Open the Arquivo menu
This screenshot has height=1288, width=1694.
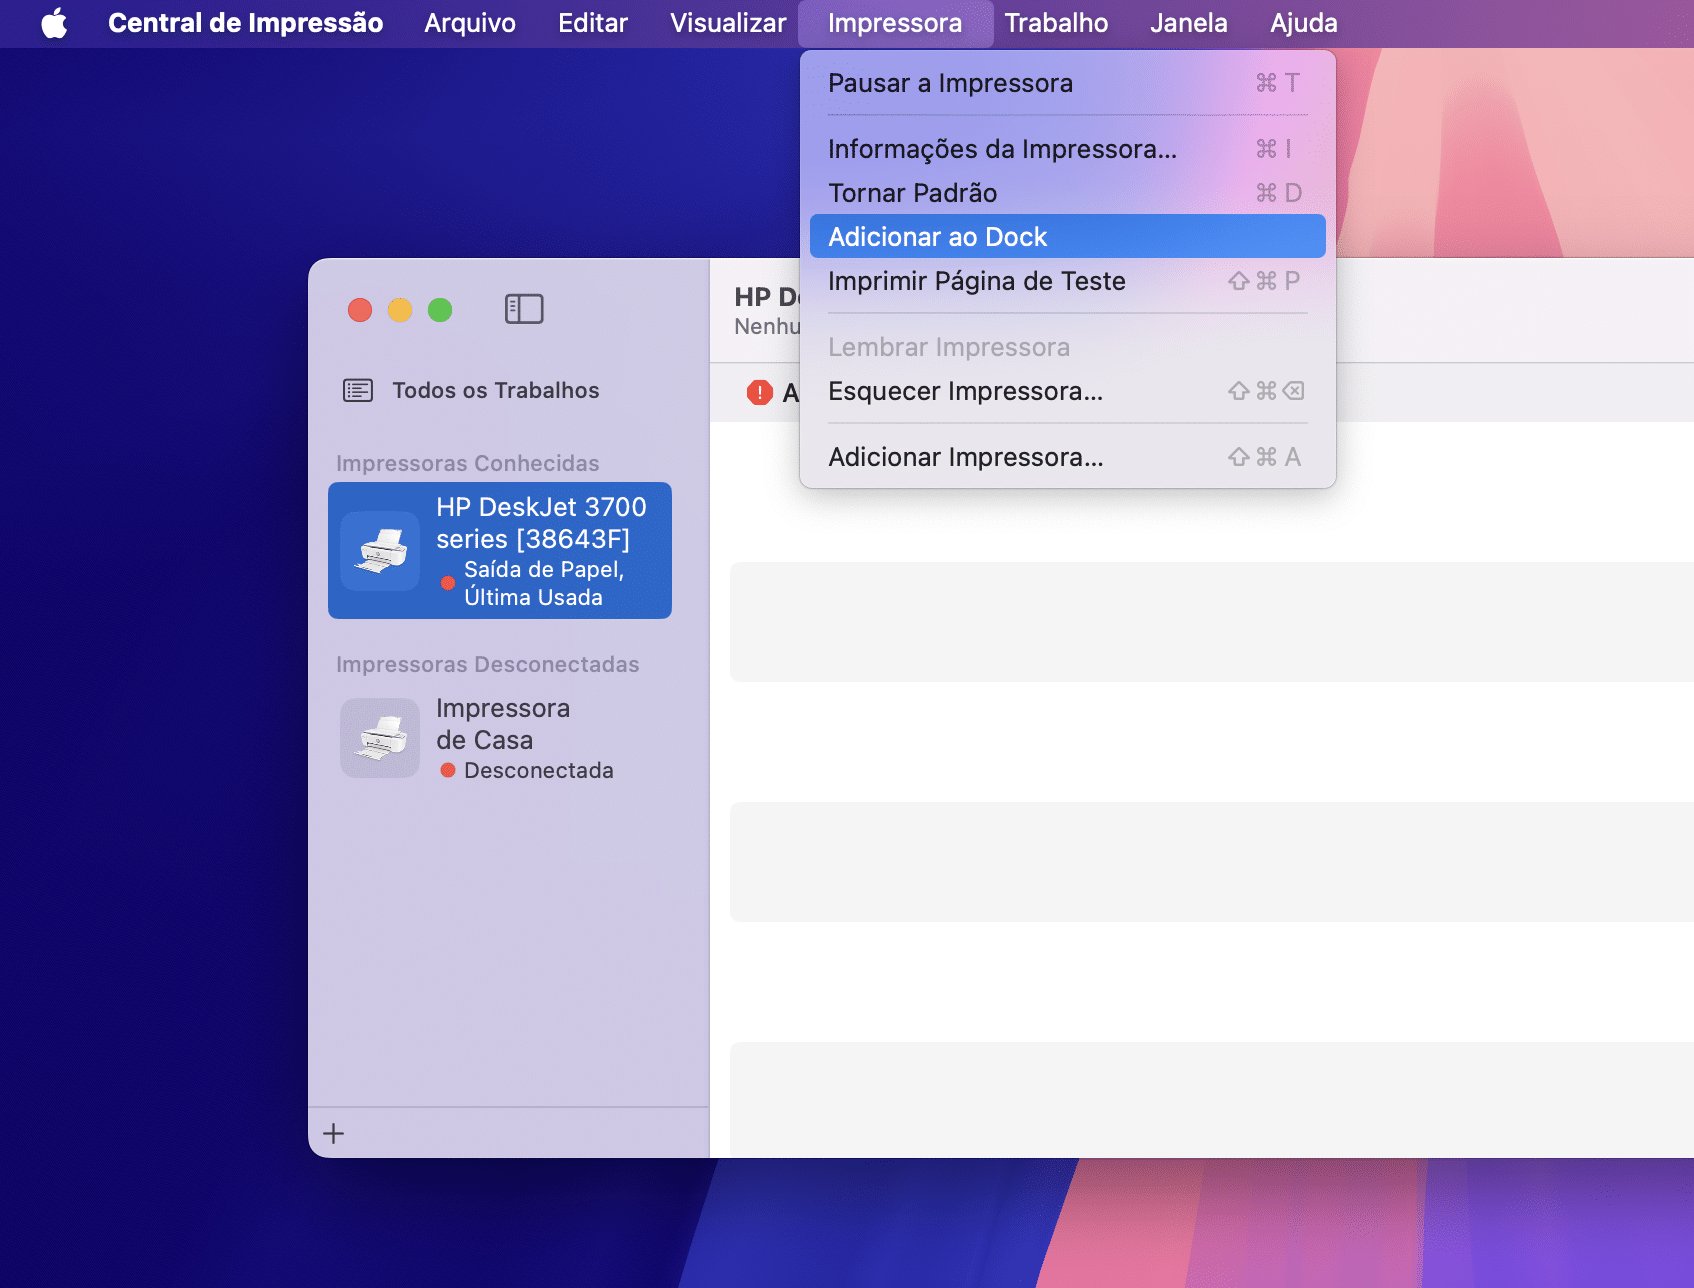[470, 23]
